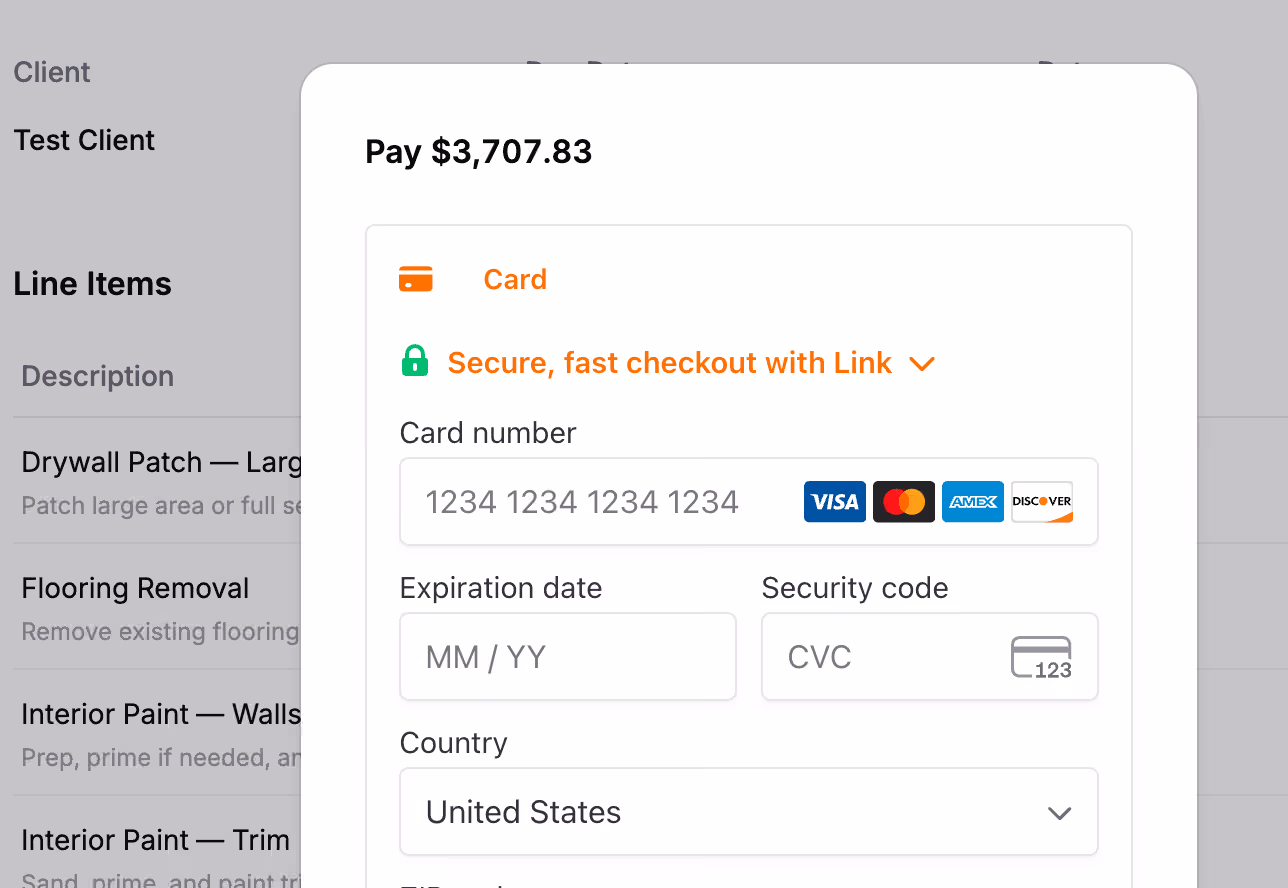Click the green Link padlock icon
Screen dimensions: 1288x888
pos(415,362)
